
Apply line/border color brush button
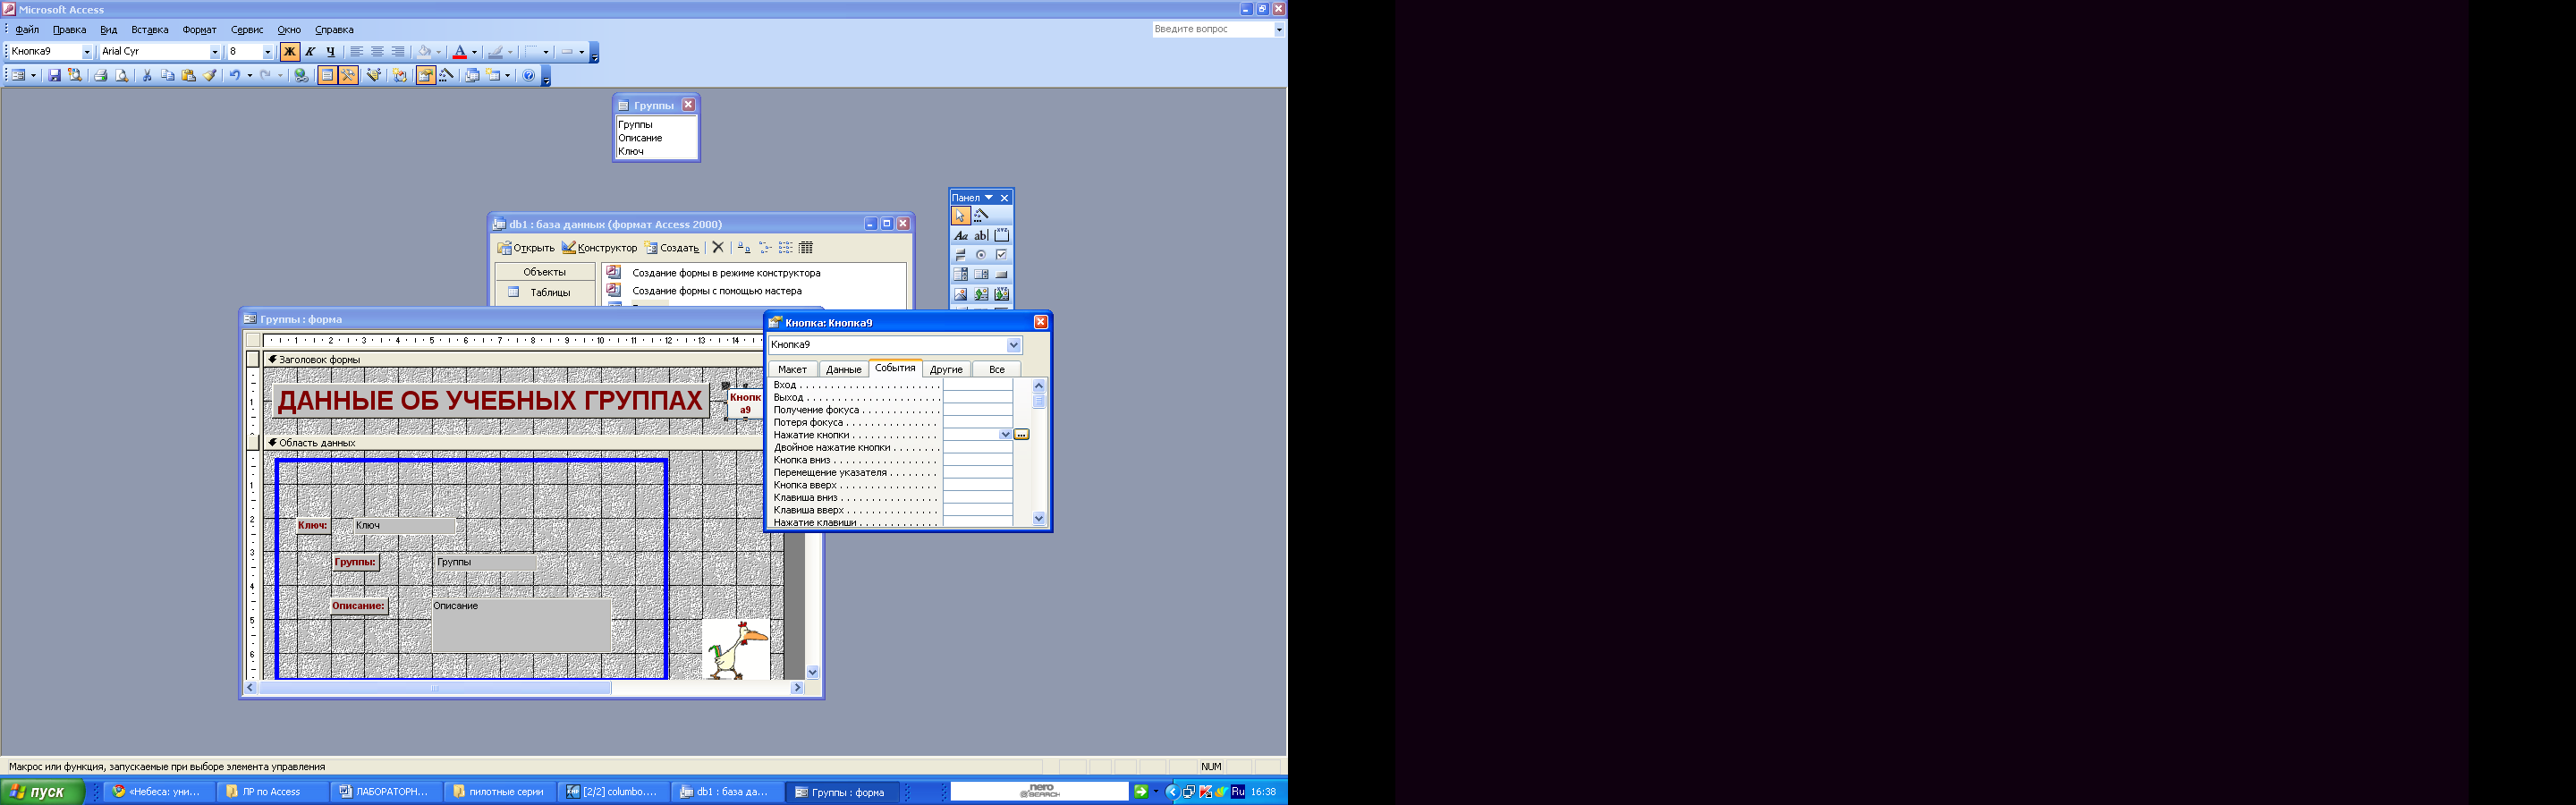(495, 52)
